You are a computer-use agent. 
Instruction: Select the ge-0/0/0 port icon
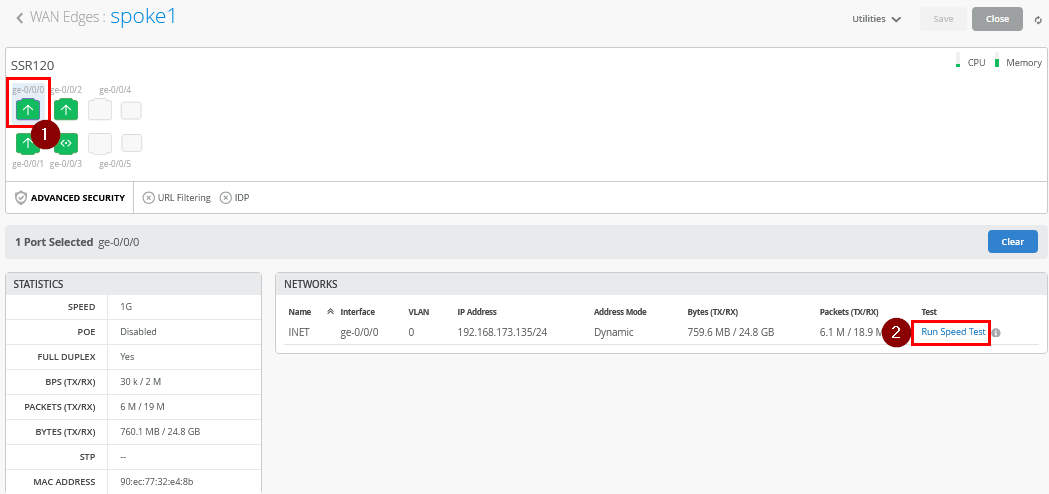click(28, 109)
